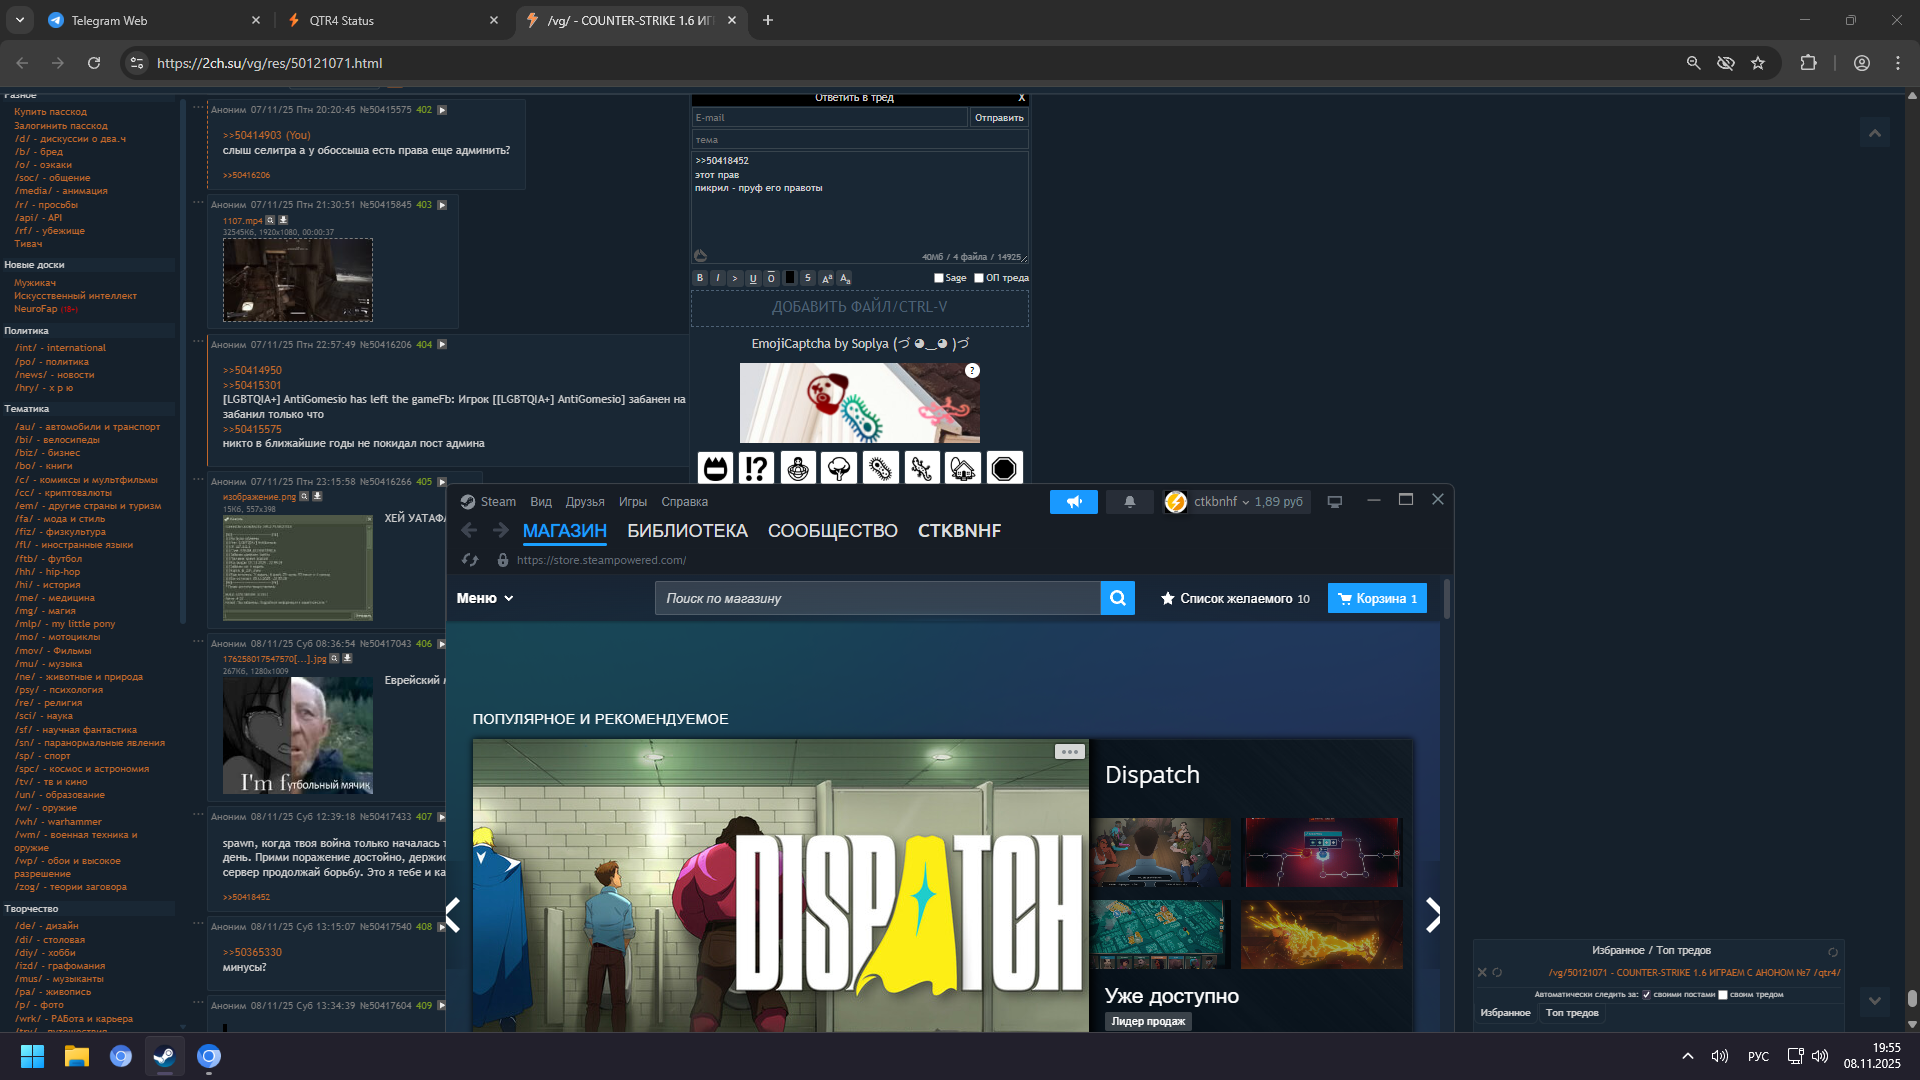Click the captcha help question mark
The width and height of the screenshot is (1920, 1080).
pos(972,371)
